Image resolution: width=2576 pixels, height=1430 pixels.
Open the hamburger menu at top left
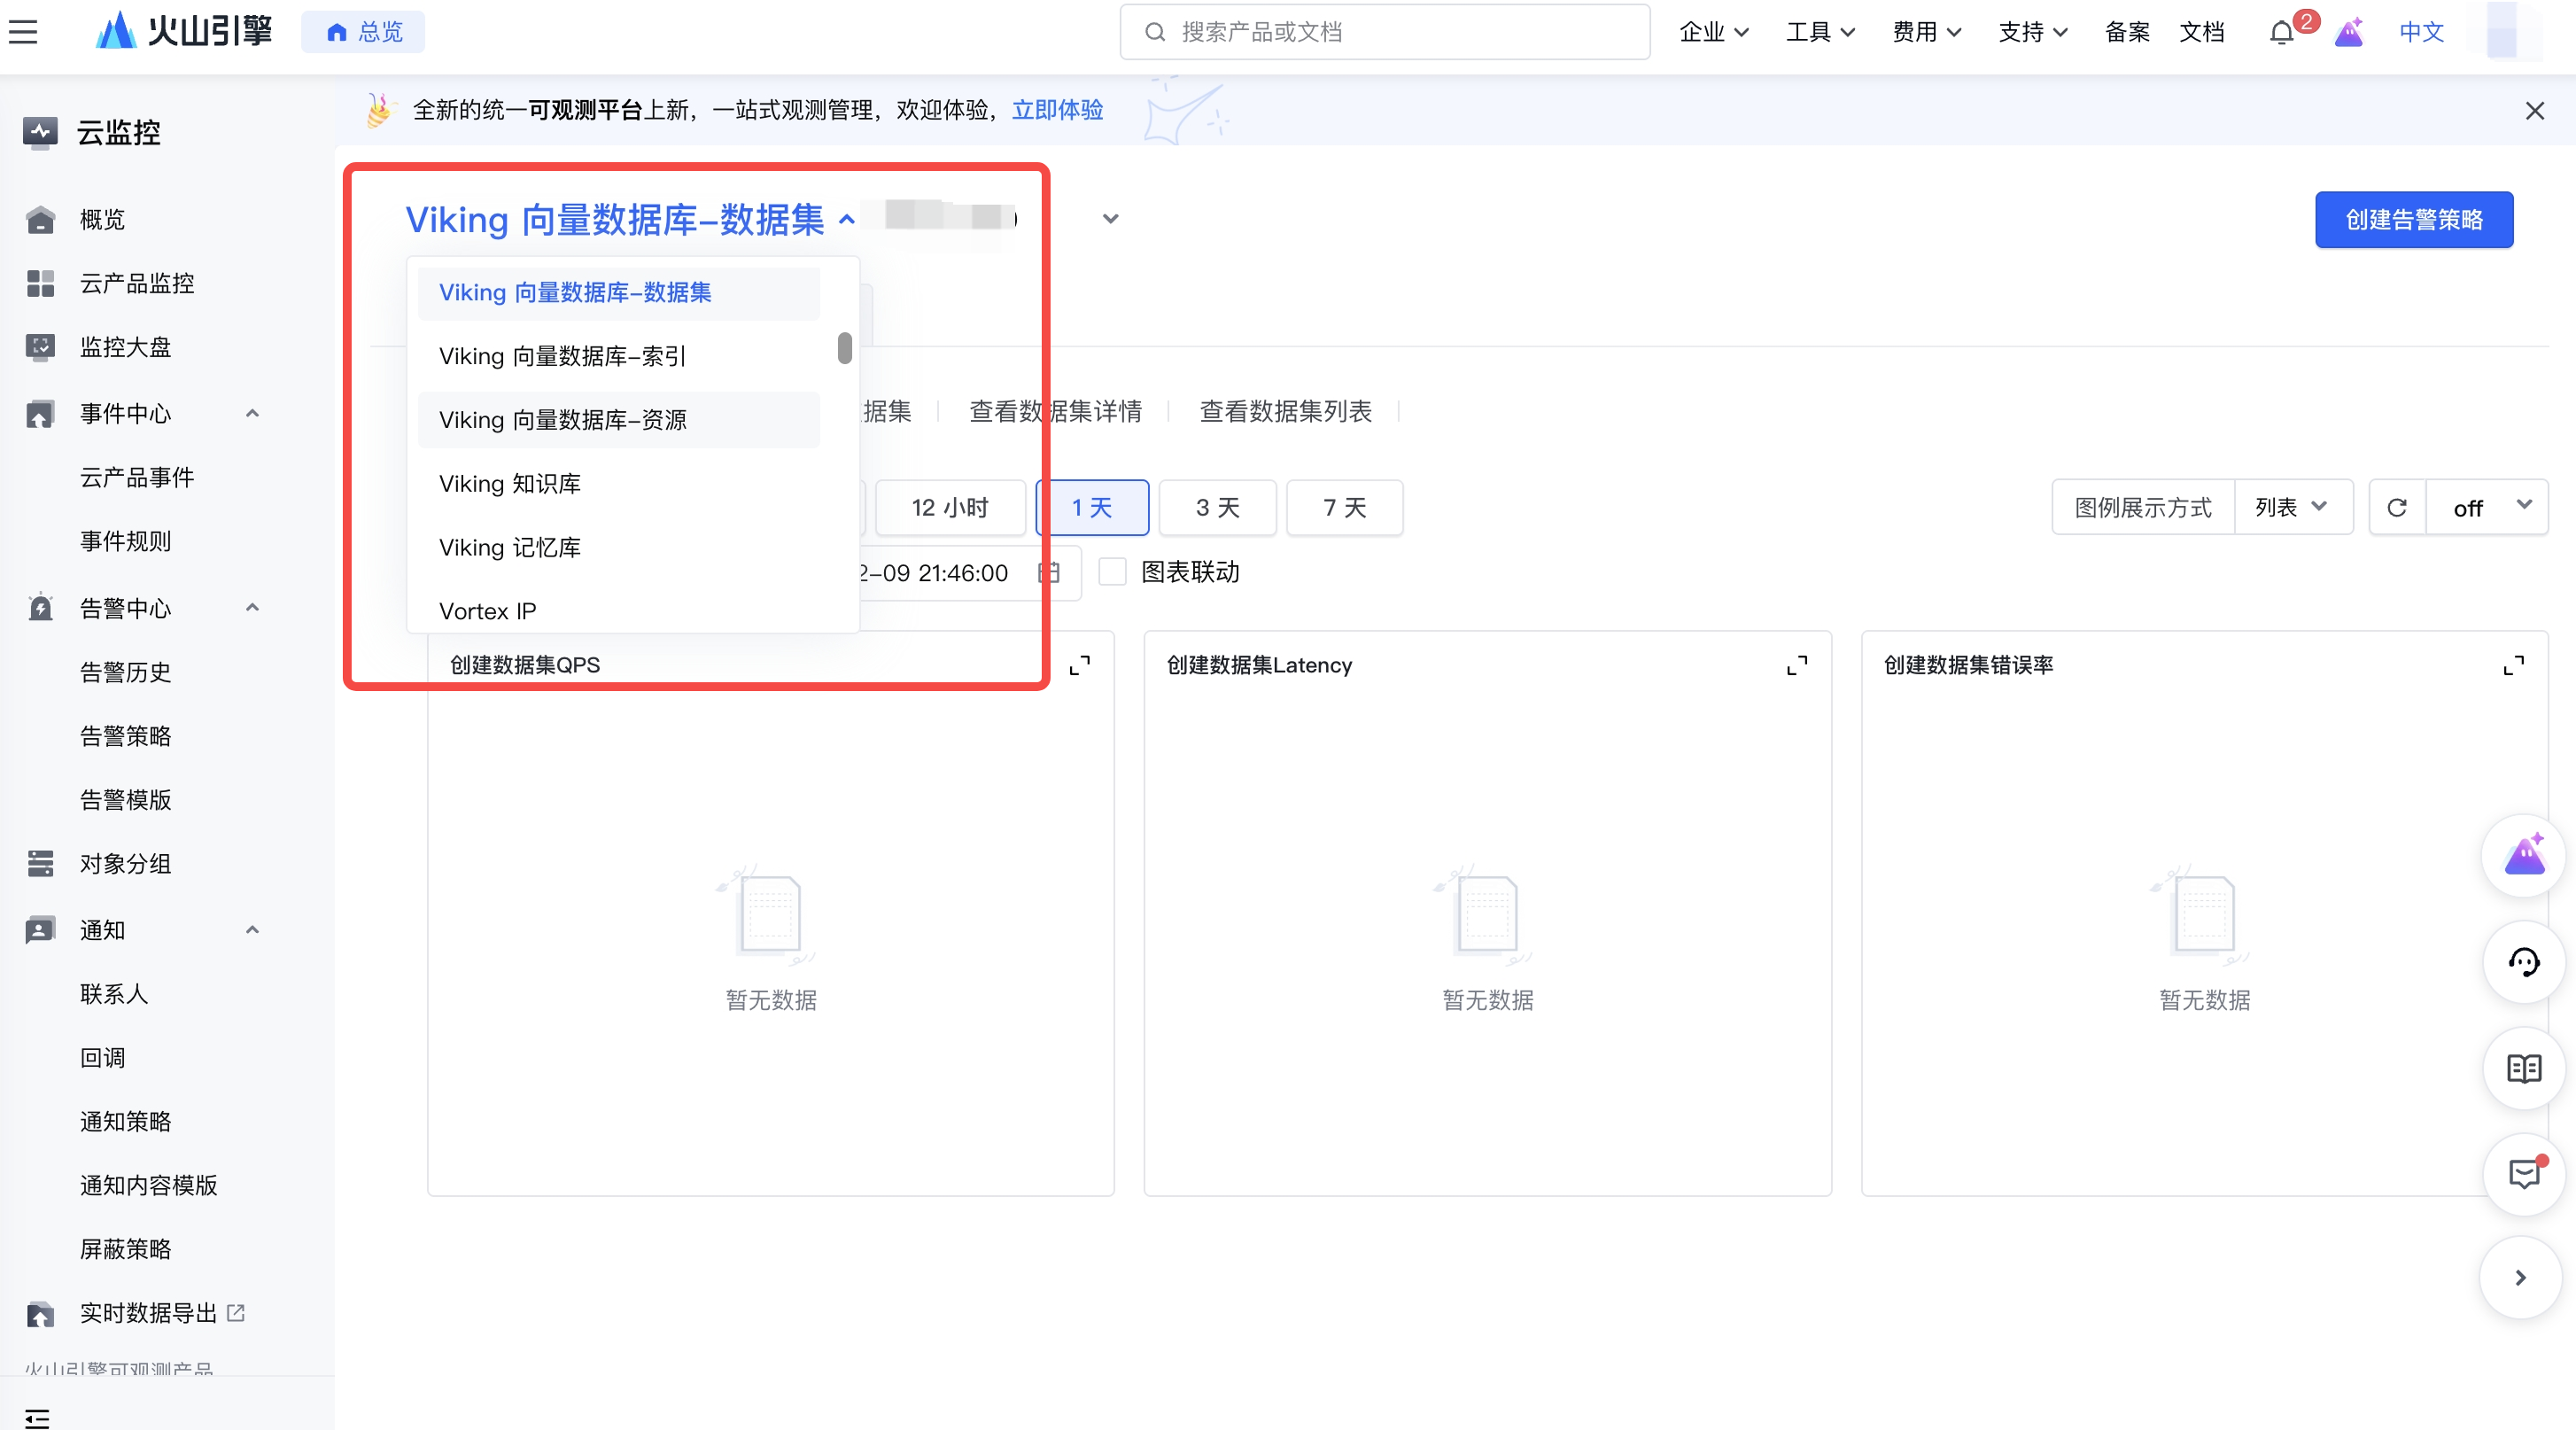[x=24, y=32]
